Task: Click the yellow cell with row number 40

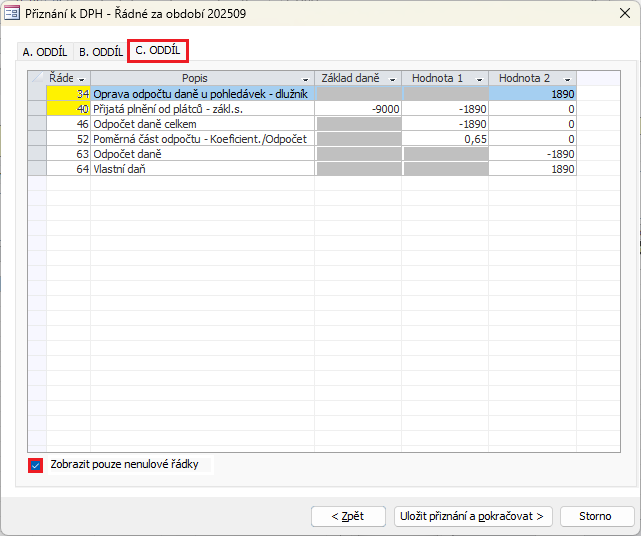Action: pyautogui.click(x=69, y=109)
